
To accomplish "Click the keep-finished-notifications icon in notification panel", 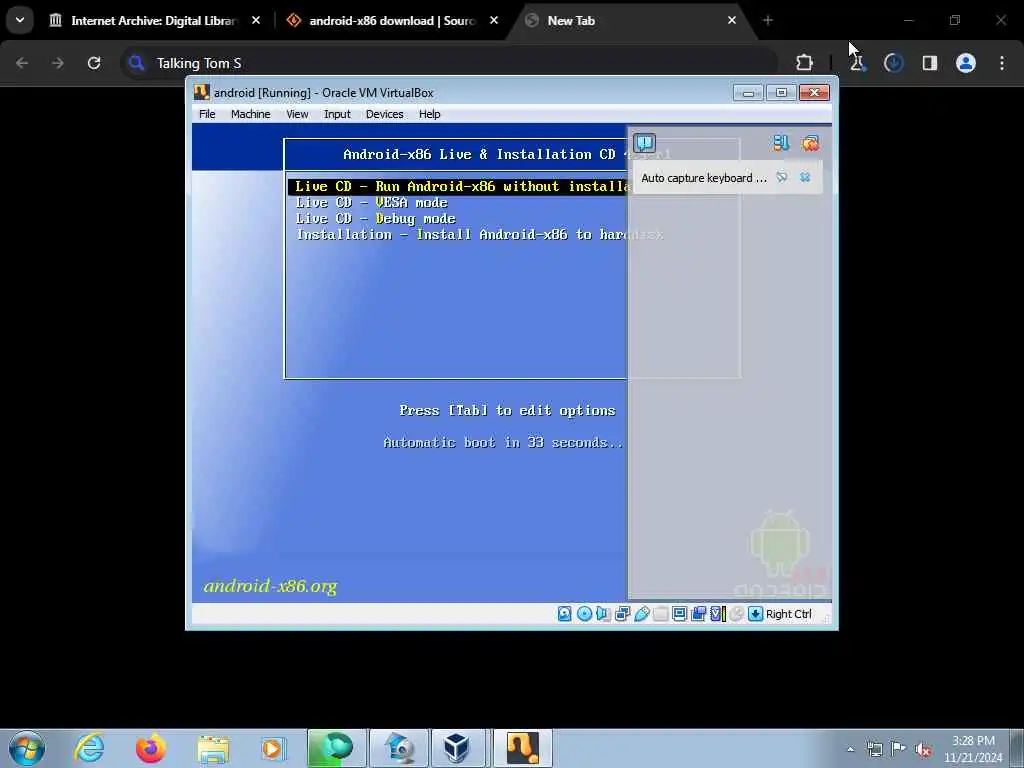I will [x=780, y=143].
